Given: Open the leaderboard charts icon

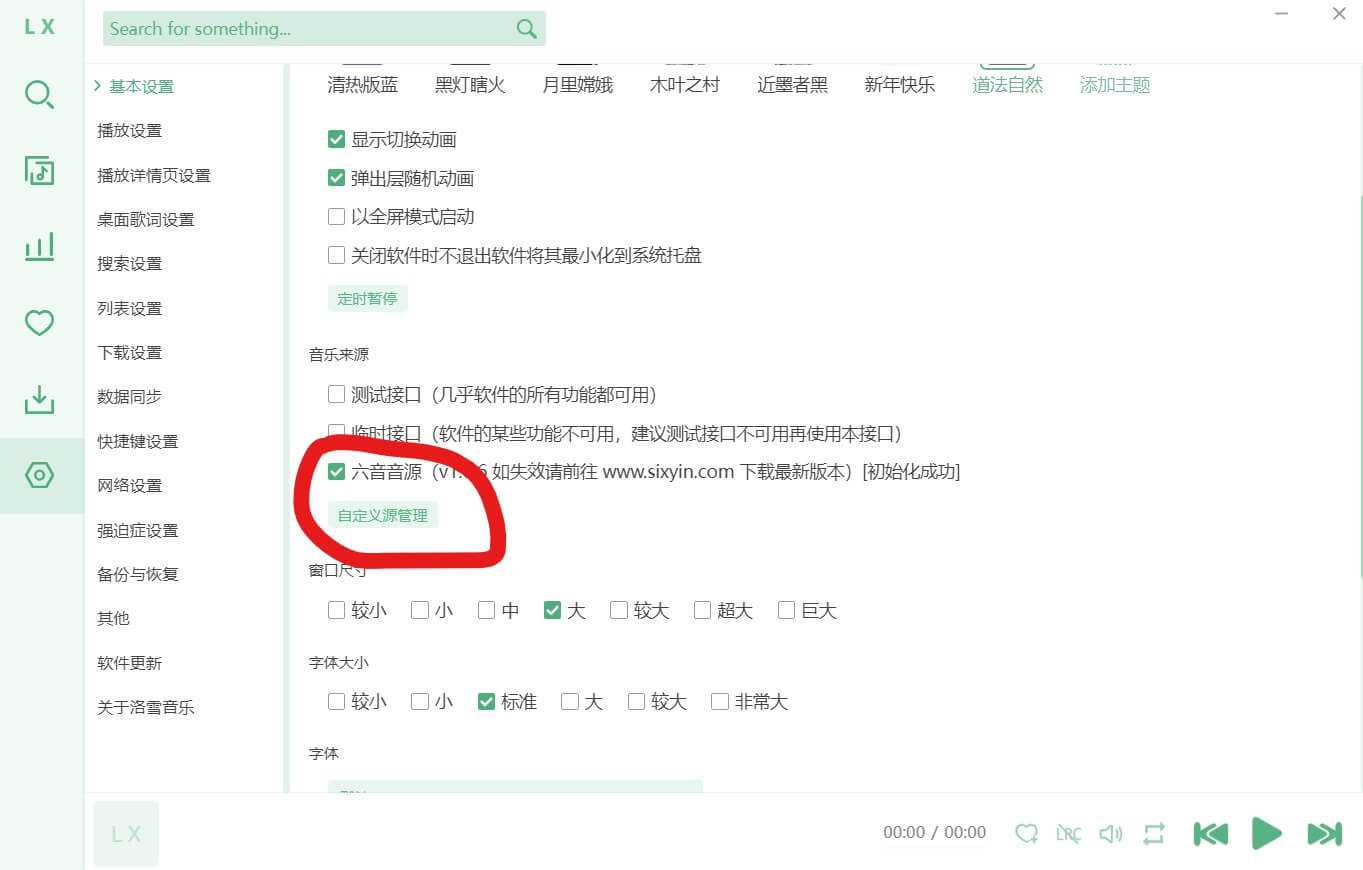Looking at the screenshot, I should coord(39,246).
